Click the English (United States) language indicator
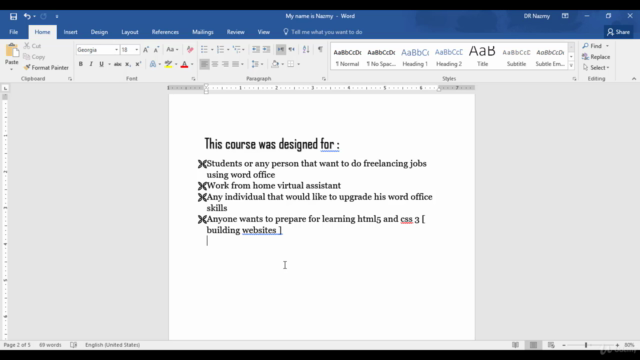 [x=112, y=345]
